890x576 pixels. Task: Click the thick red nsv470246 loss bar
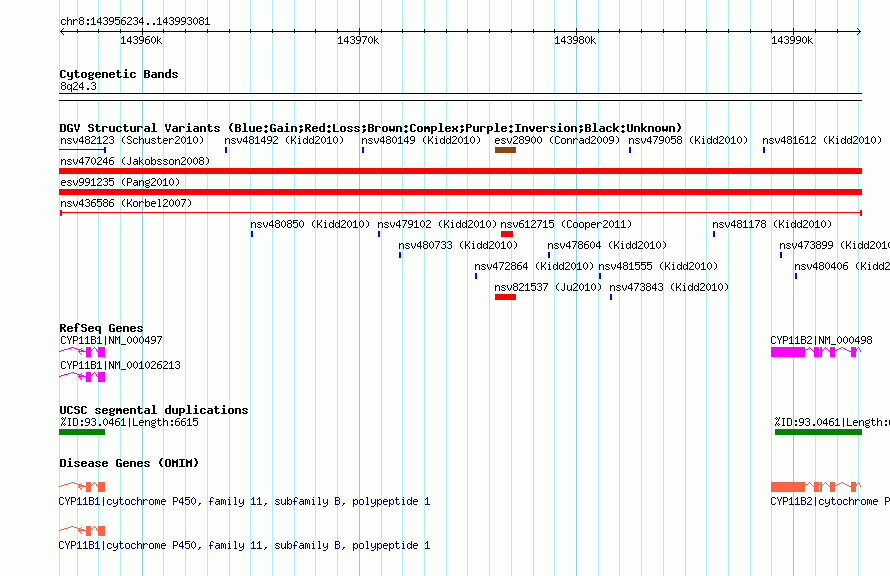[x=460, y=171]
